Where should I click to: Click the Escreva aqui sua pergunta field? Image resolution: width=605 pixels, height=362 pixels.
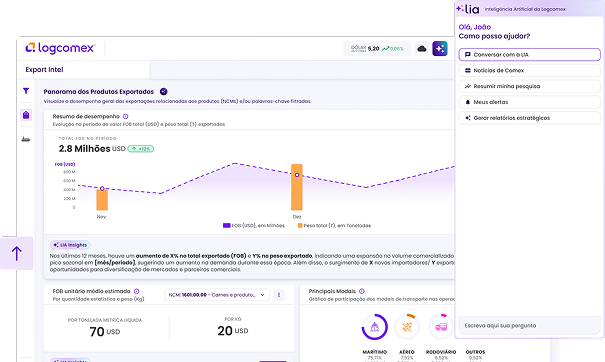point(529,325)
